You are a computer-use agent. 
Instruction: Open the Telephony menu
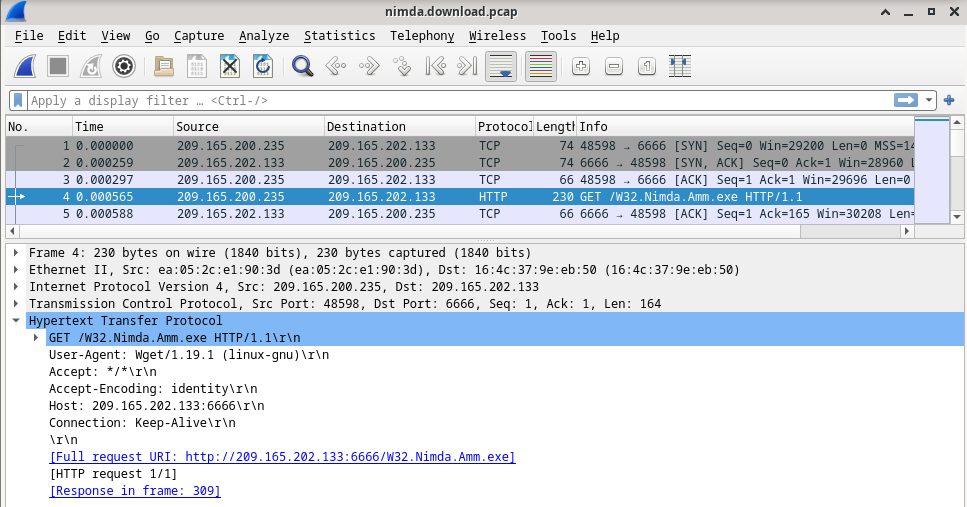pyautogui.click(x=422, y=36)
